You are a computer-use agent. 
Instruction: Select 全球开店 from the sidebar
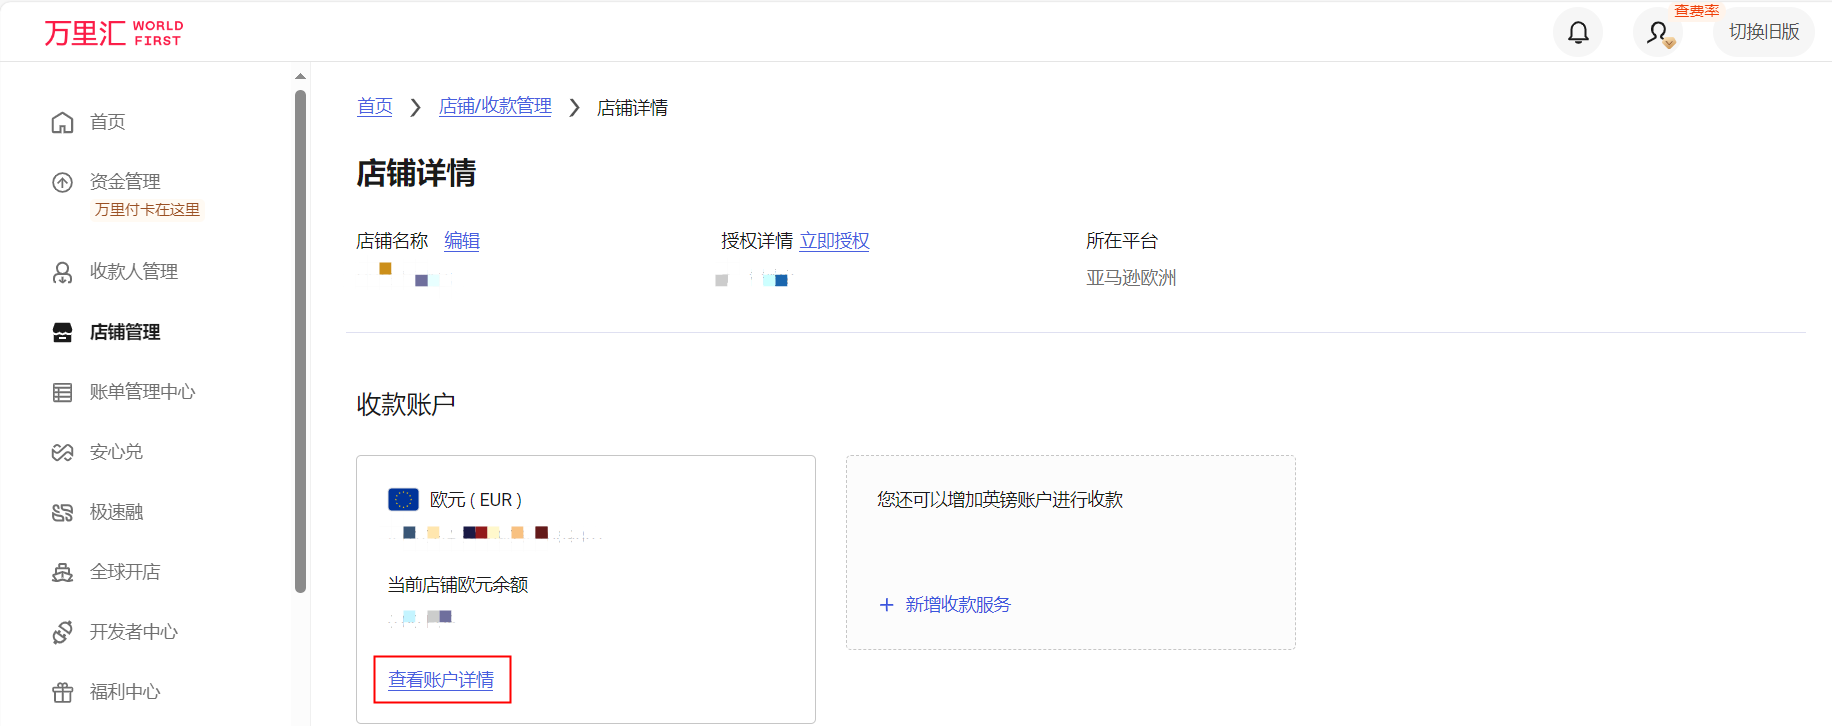[x=125, y=572]
